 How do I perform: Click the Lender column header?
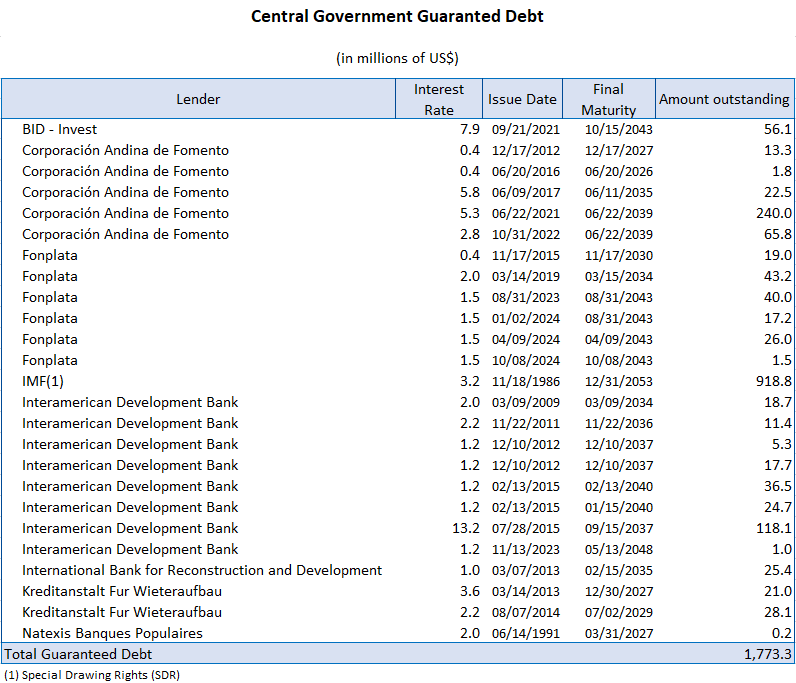tap(198, 99)
